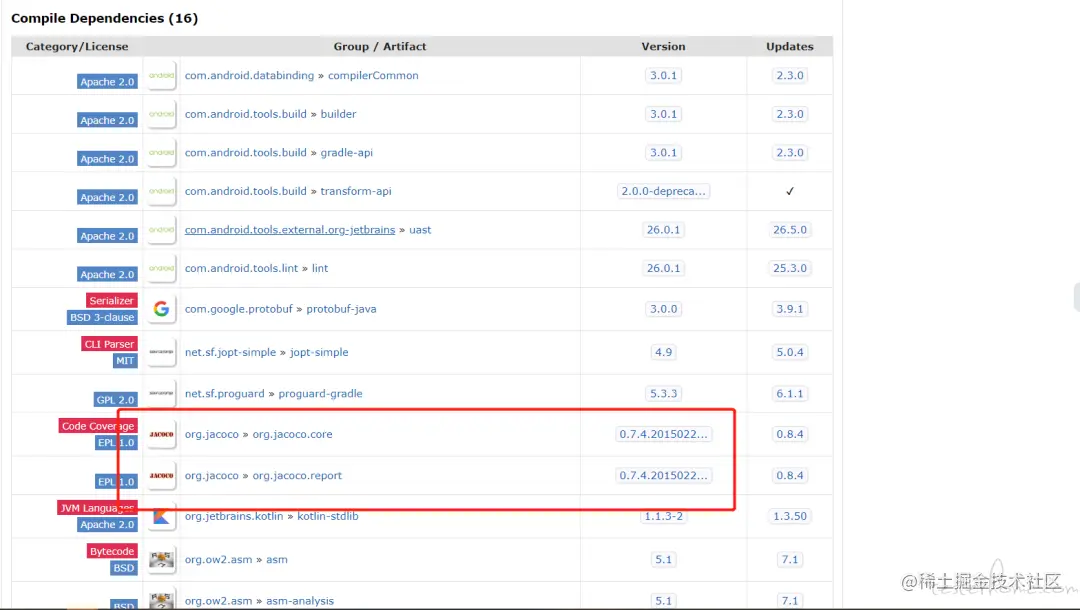Screen dimensions: 1080x610
Task: Open the transform-api artifact link
Action: click(x=355, y=191)
